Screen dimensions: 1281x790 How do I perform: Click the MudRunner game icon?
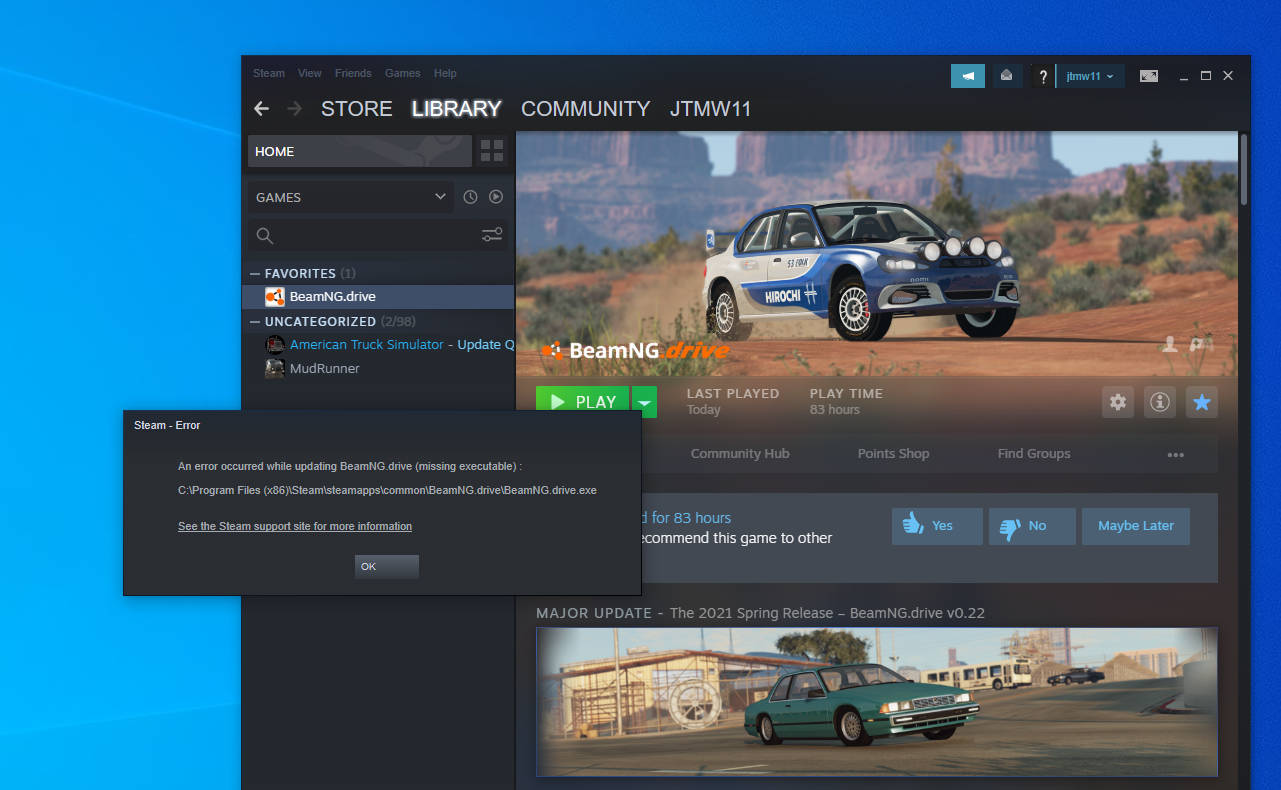274,368
